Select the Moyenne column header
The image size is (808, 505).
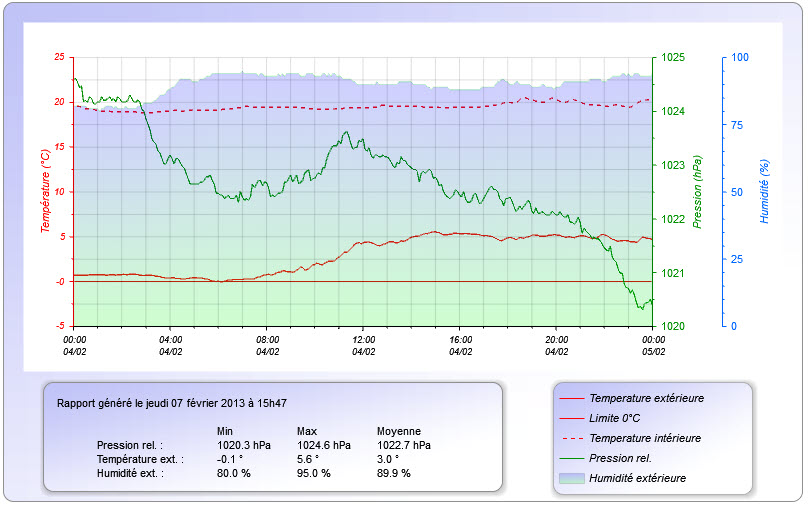tap(398, 431)
